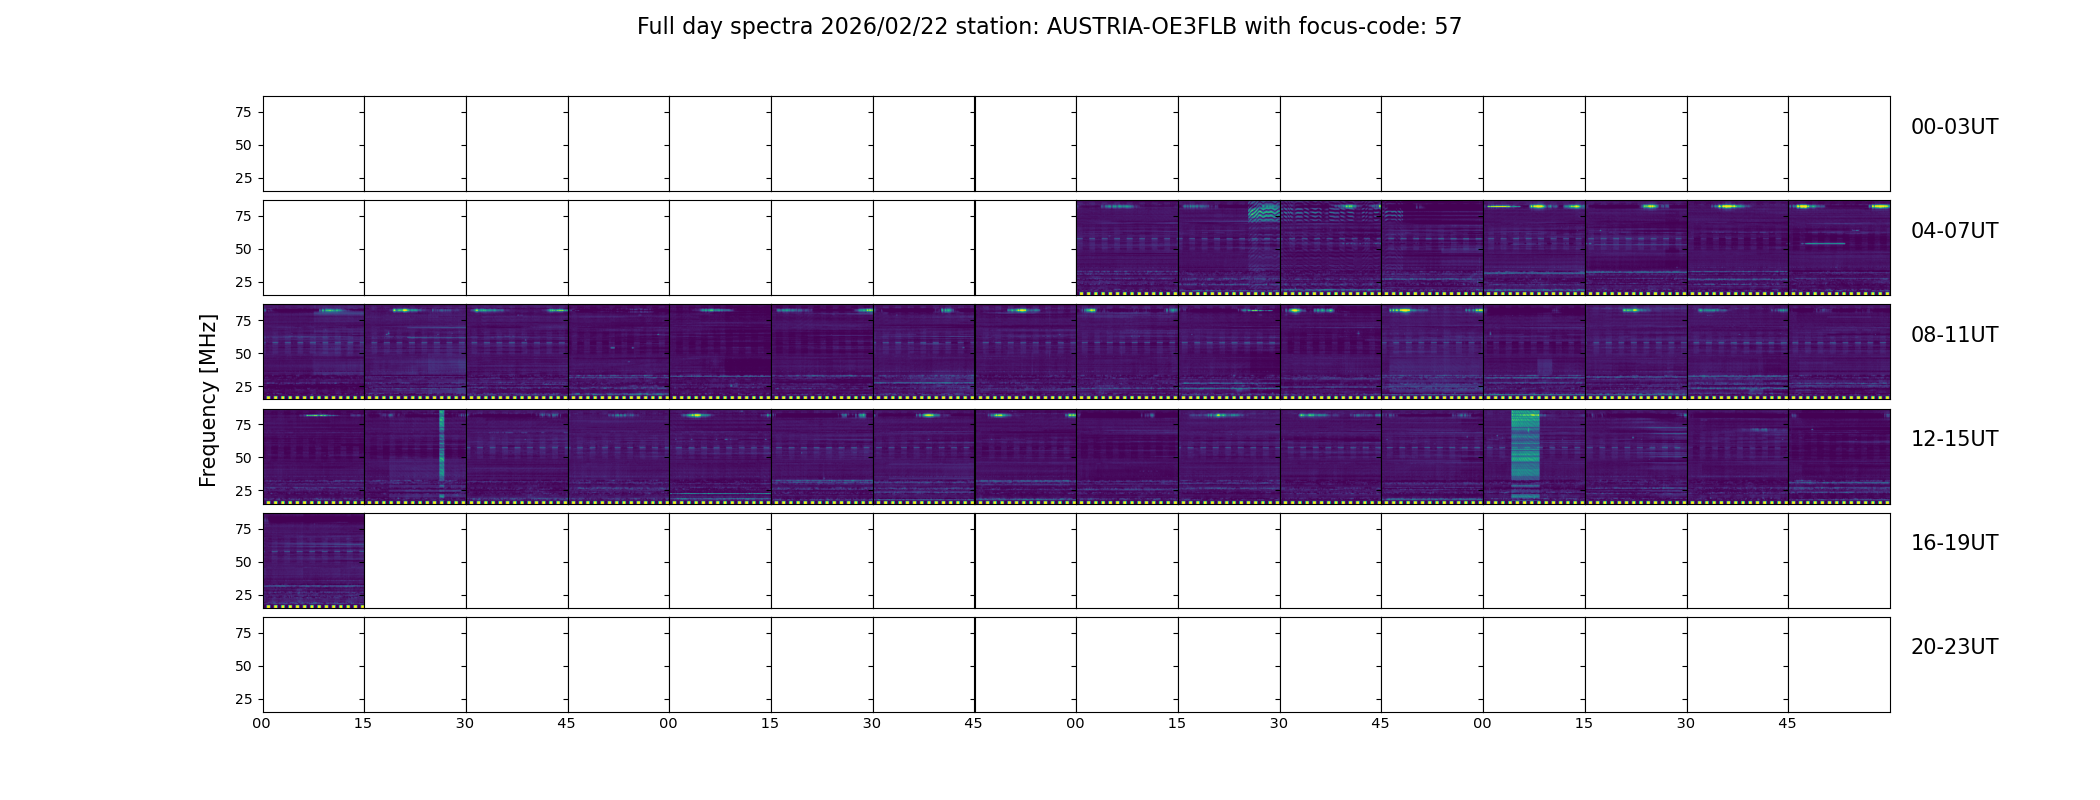The image size is (2100, 800).
Task: Select the "08-11UT" row label
Action: click(x=1954, y=335)
